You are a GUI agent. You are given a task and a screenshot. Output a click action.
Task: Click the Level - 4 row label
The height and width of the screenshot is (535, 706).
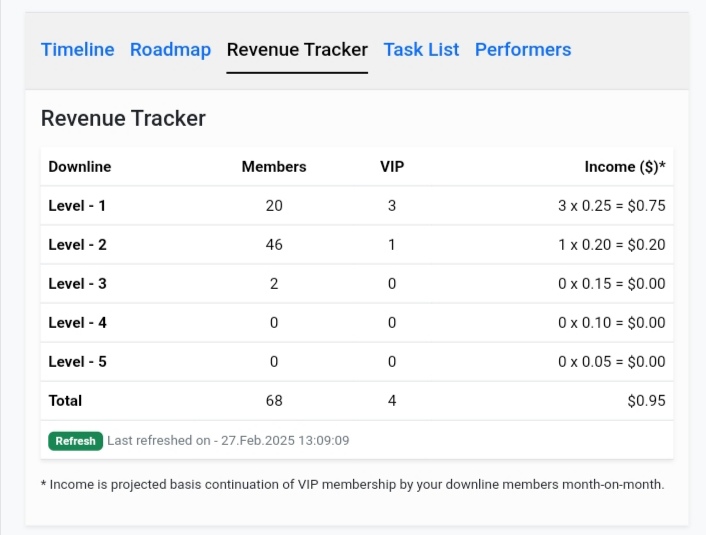point(77,323)
